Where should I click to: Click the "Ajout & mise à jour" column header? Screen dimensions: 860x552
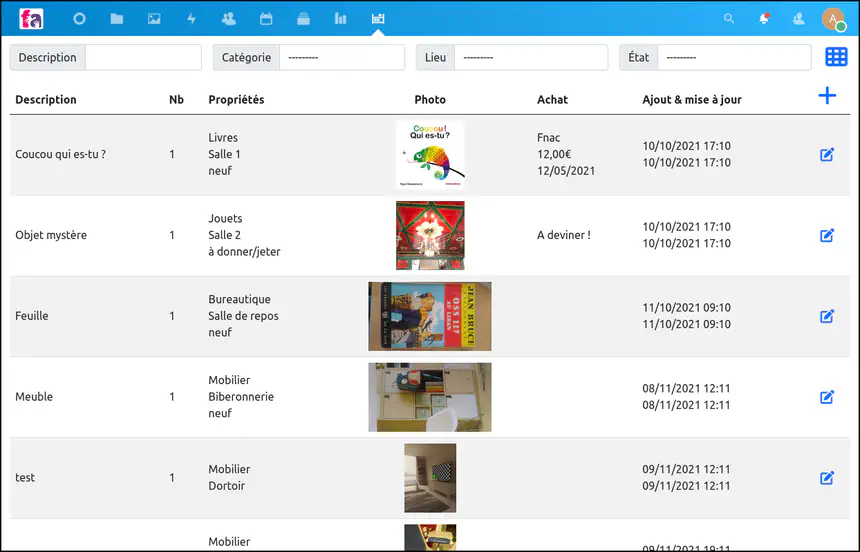692,100
